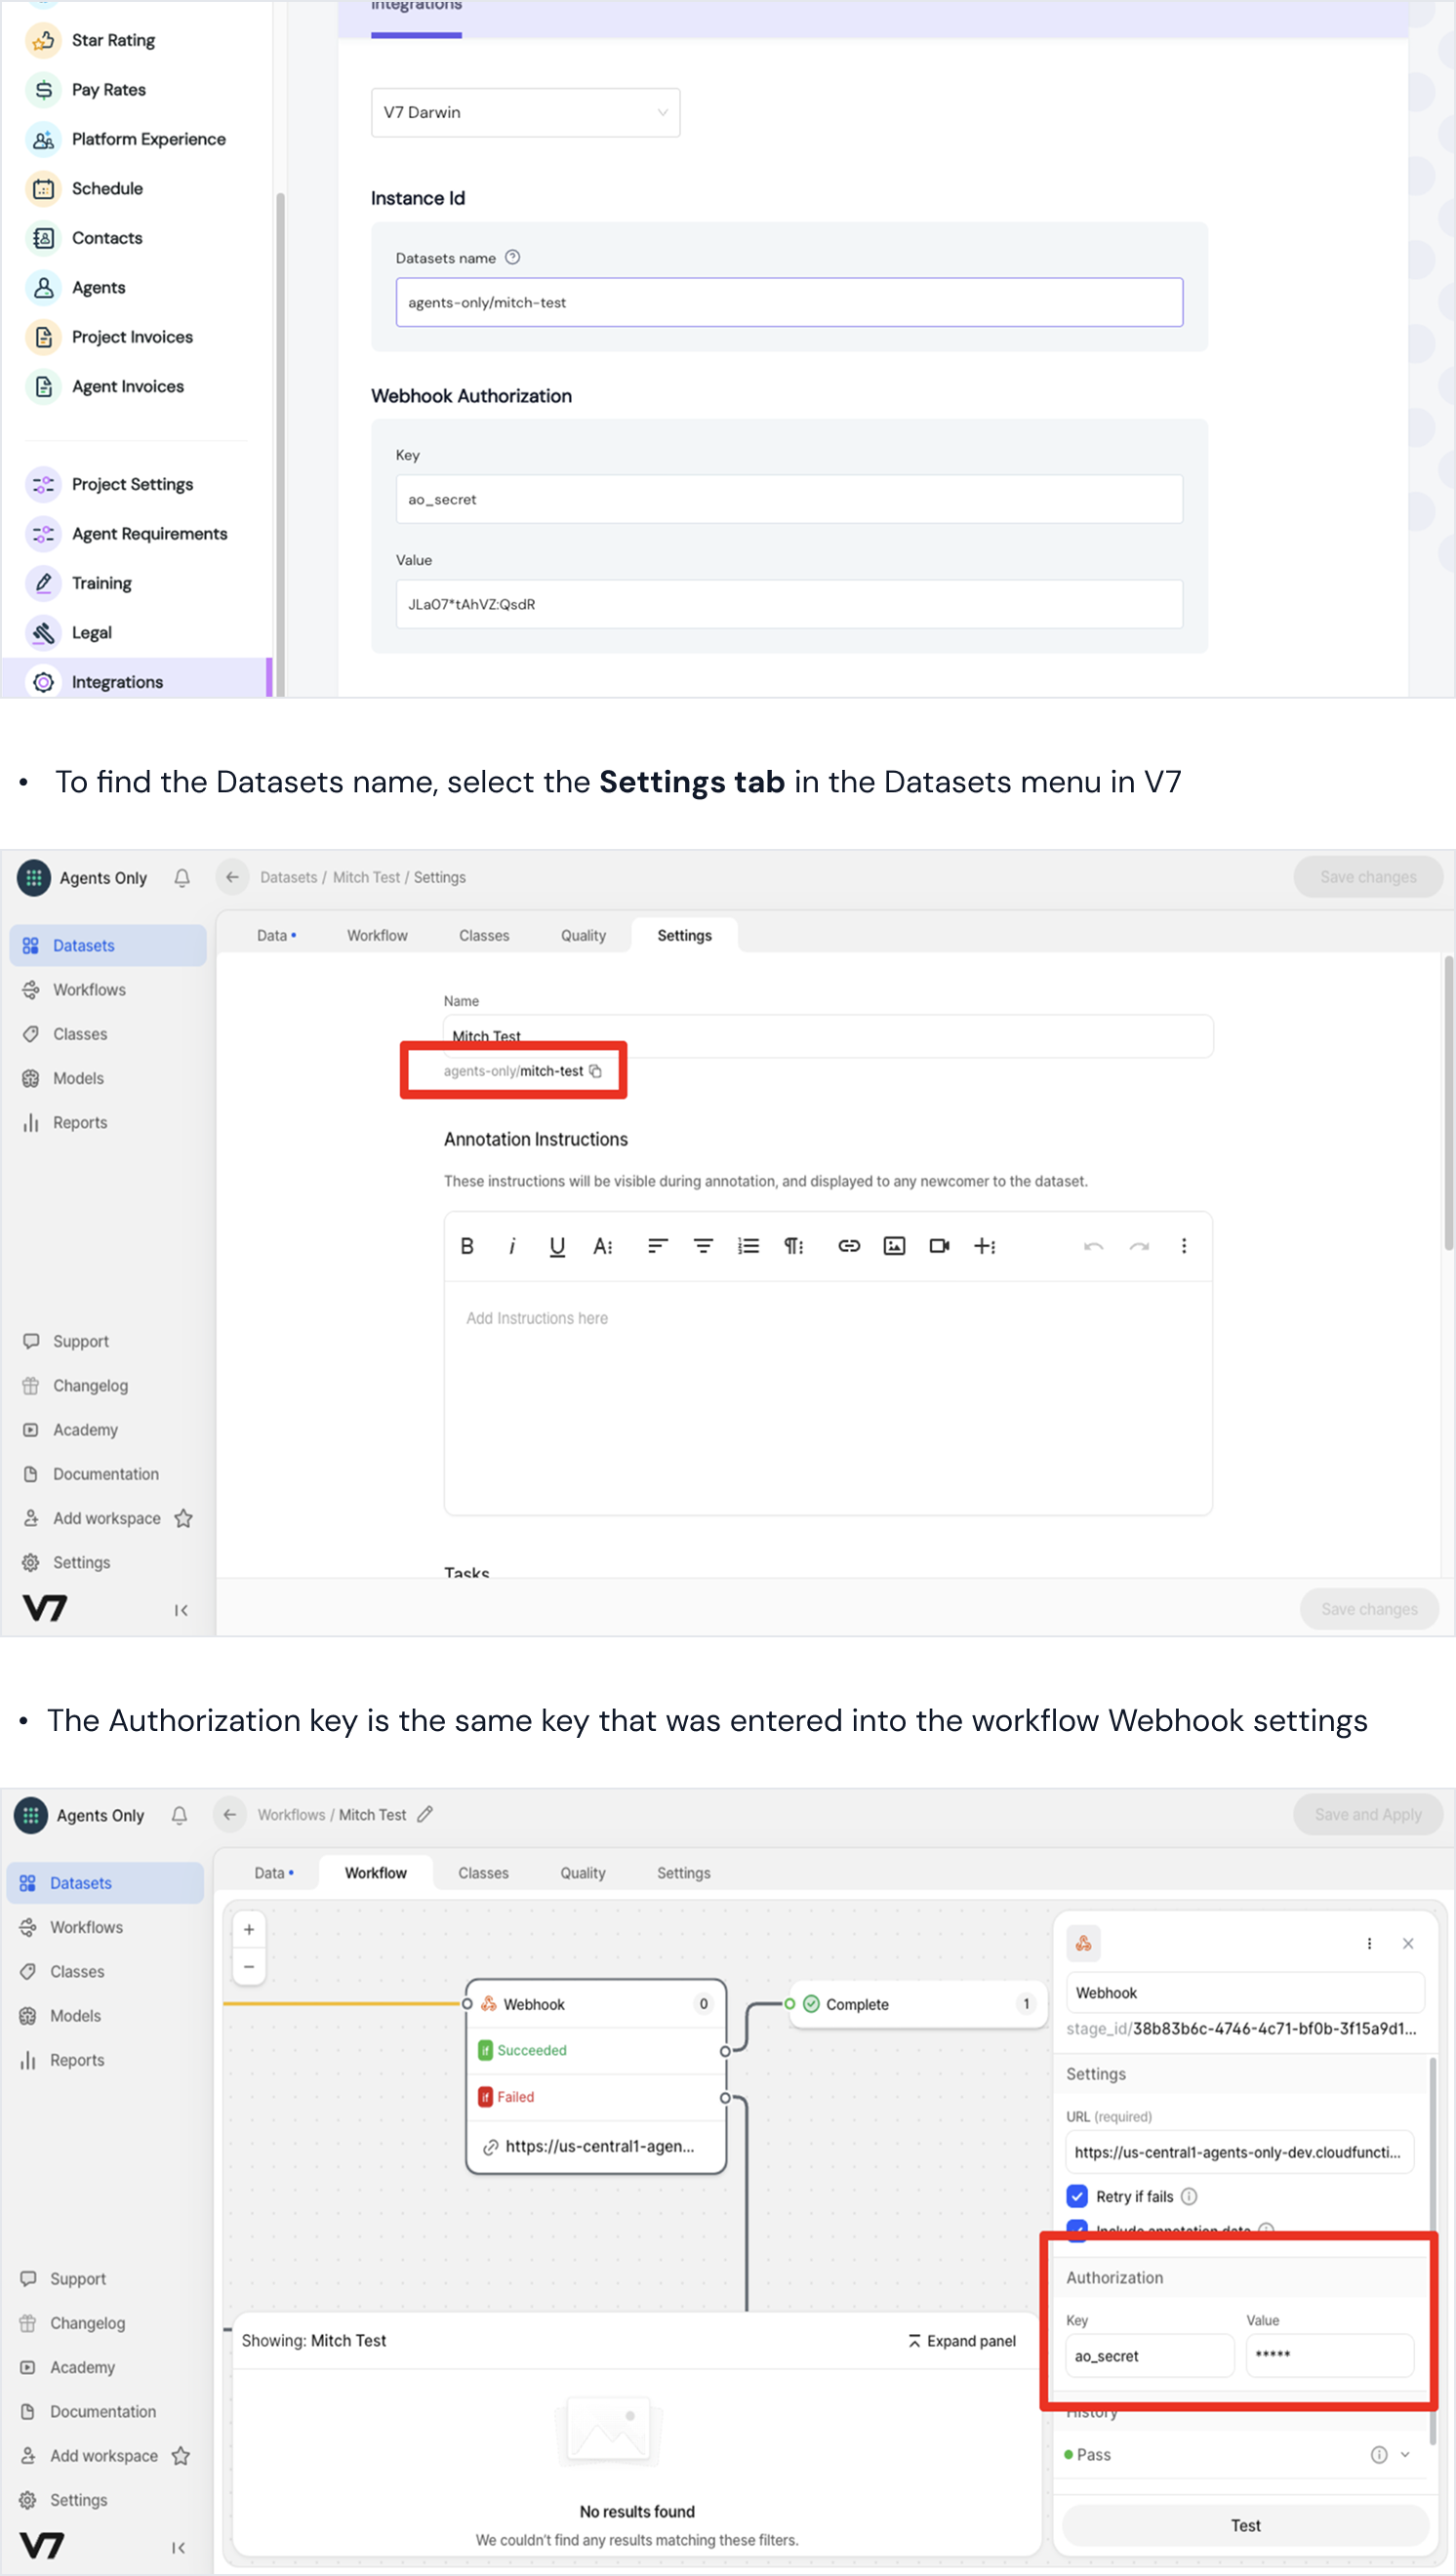Select the Complete stage node on the canvas
The height and width of the screenshot is (2576, 1456).
tap(917, 2004)
